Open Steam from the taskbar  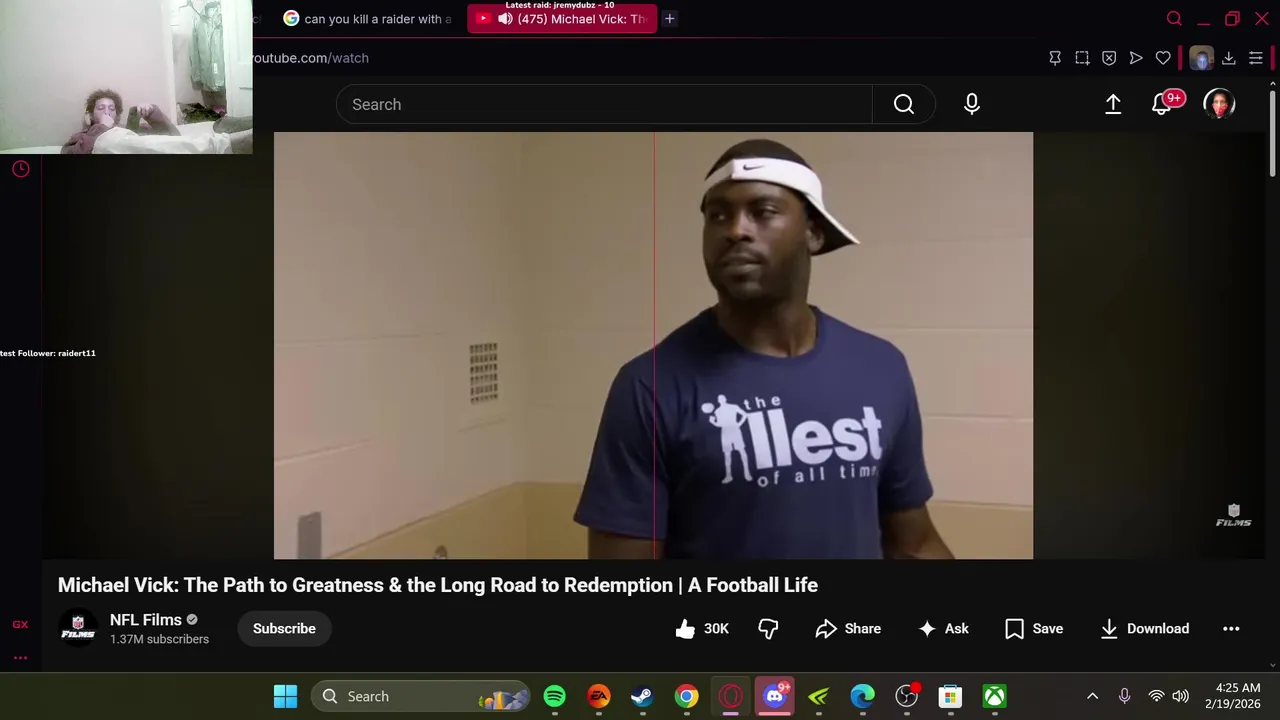point(642,696)
